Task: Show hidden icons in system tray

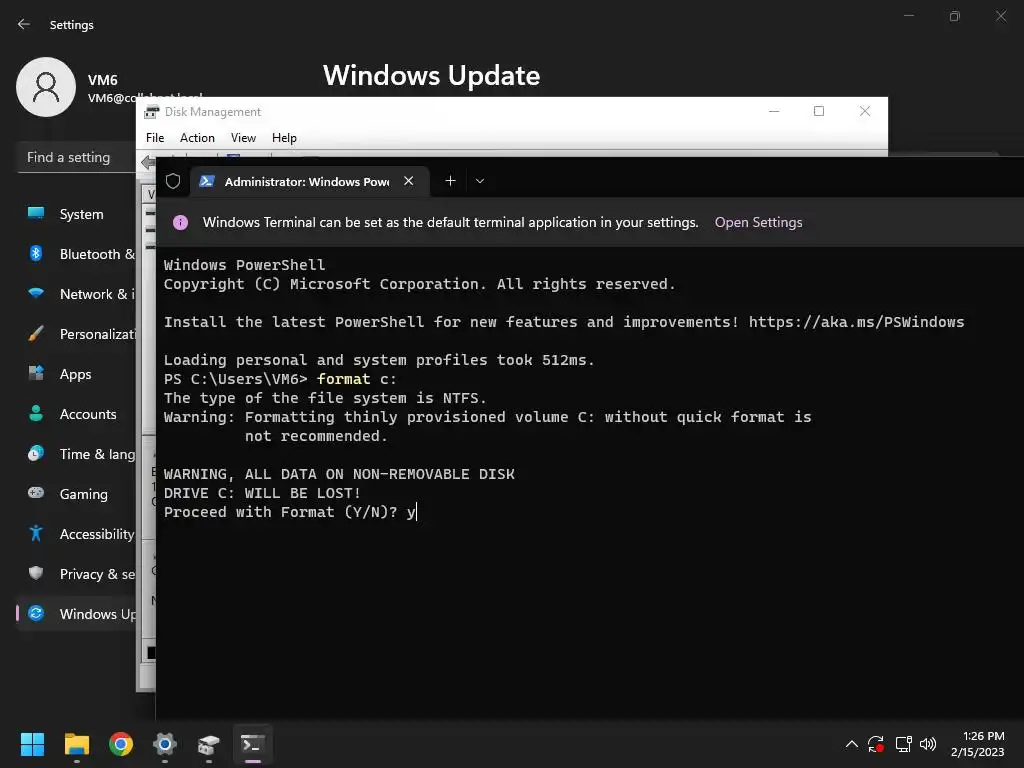Action: tap(852, 744)
